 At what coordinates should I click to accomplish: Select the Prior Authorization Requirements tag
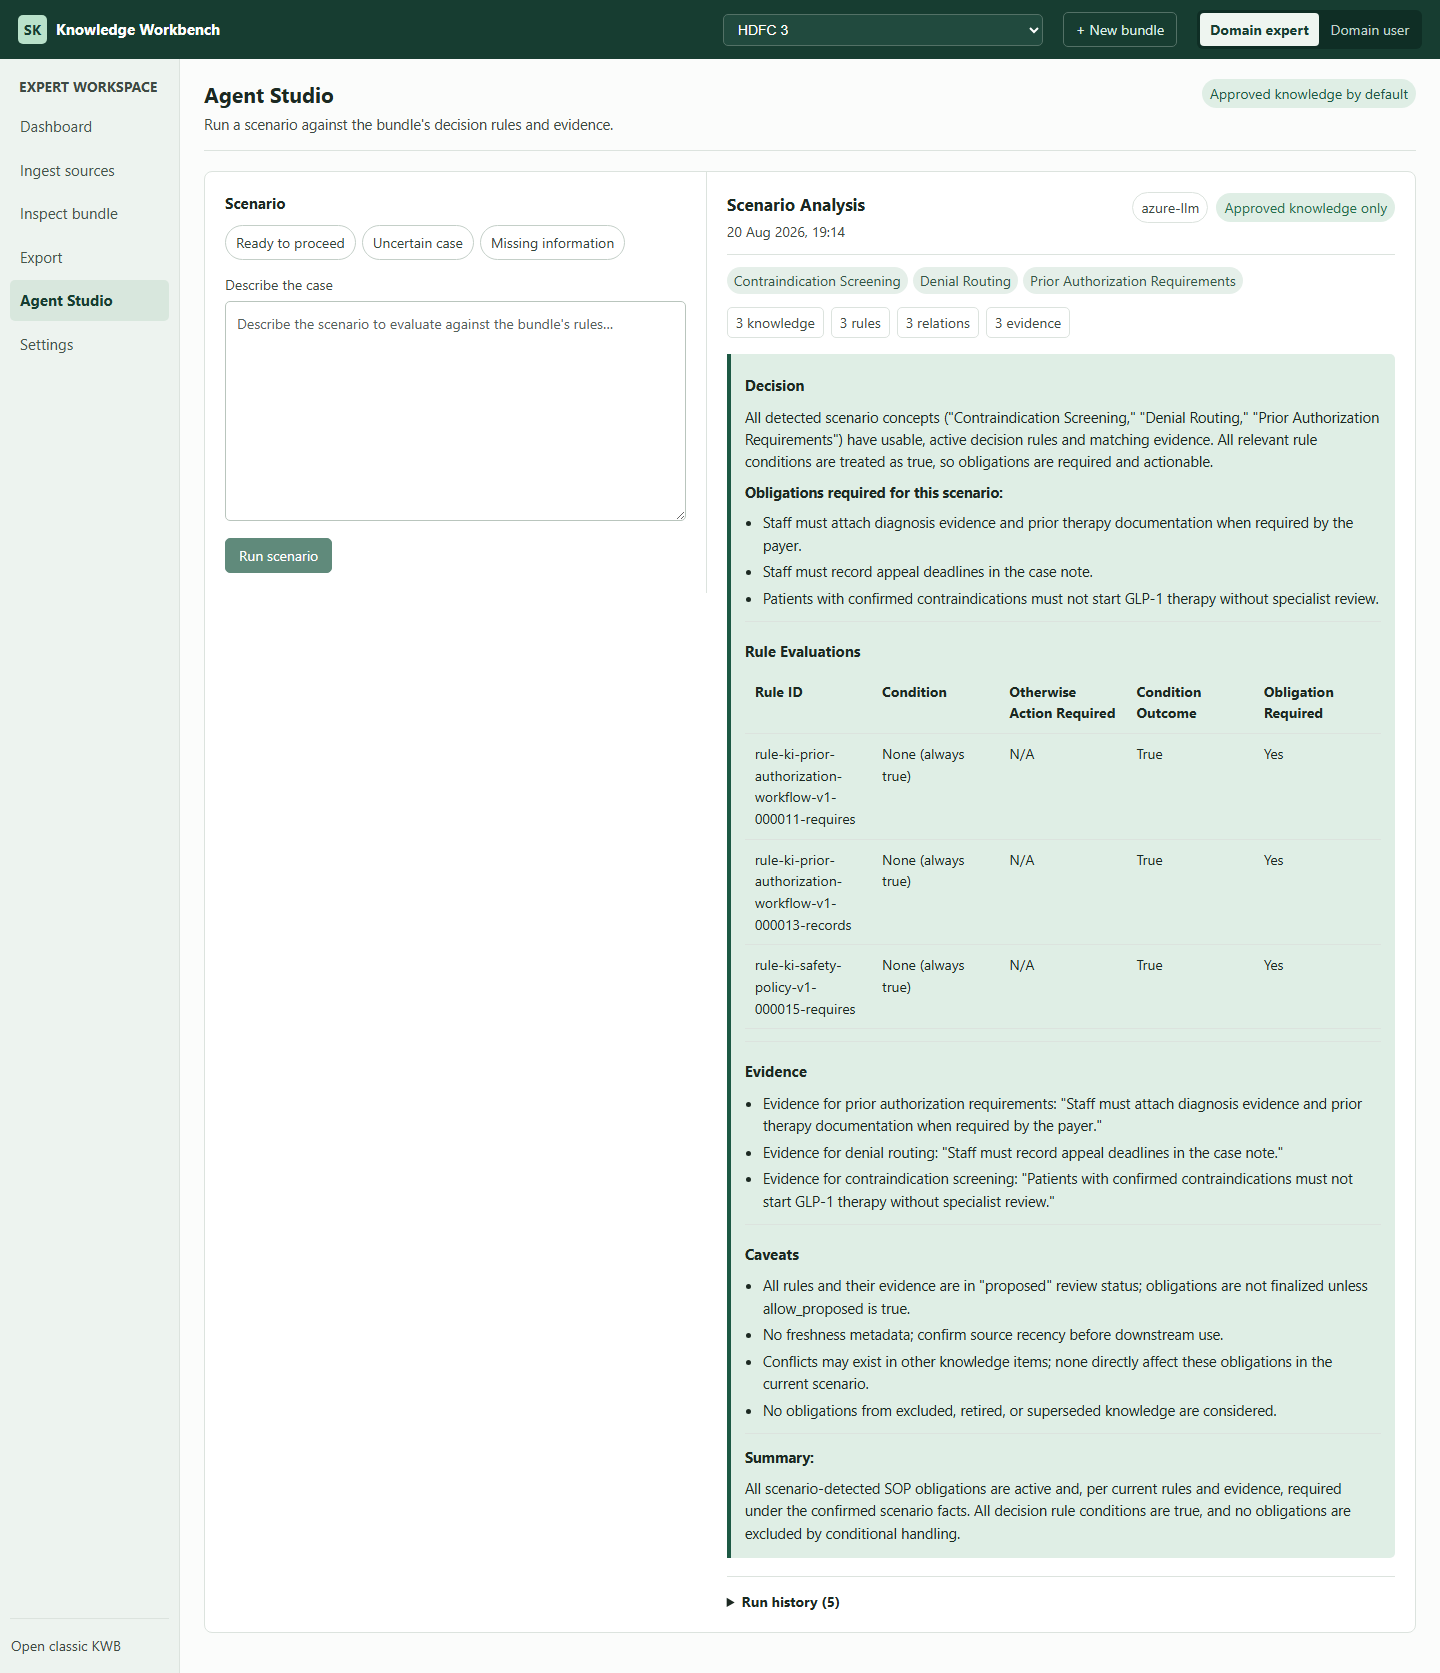pyautogui.click(x=1133, y=281)
